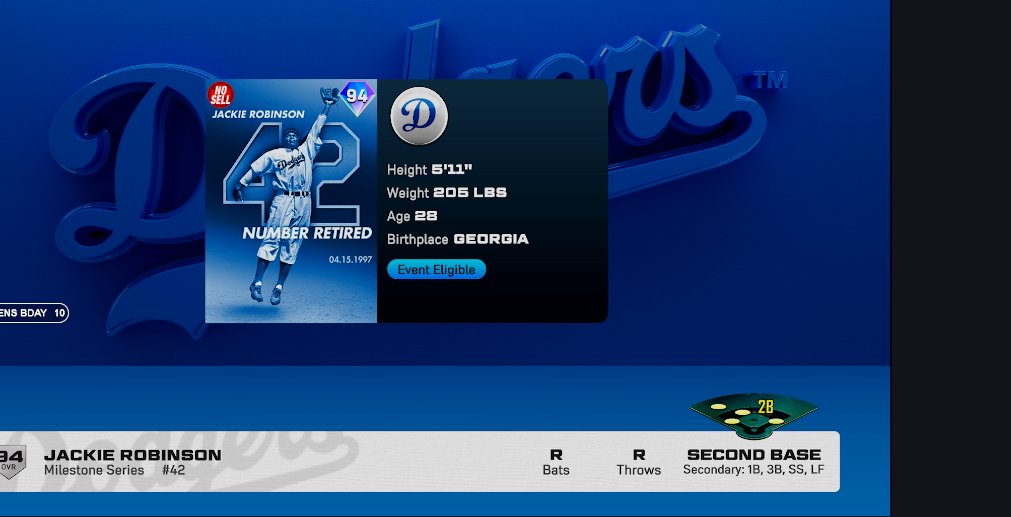
Task: Click the 2B field position diagram icon
Action: click(x=754, y=416)
